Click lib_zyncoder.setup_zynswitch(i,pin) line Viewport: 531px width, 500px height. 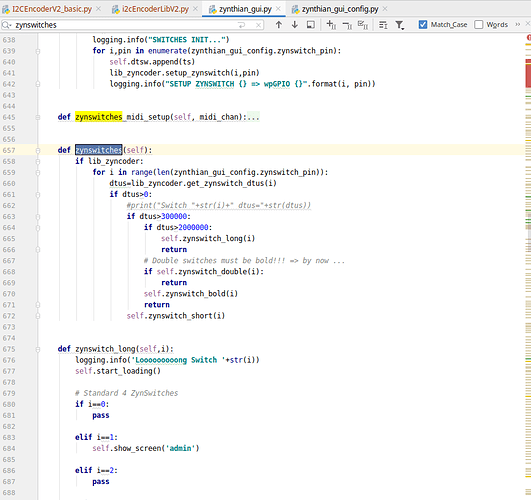click(x=184, y=73)
